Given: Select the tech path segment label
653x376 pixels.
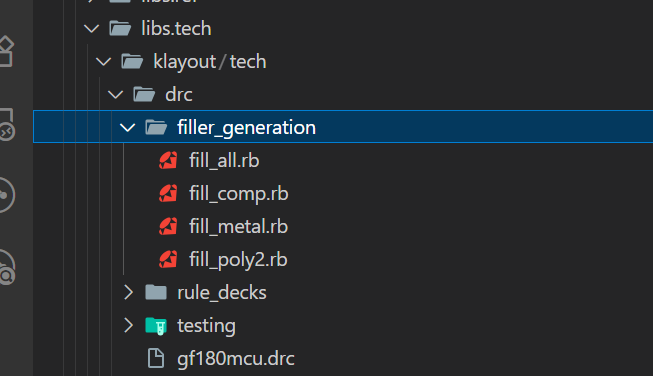Looking at the screenshot, I should (248, 62).
